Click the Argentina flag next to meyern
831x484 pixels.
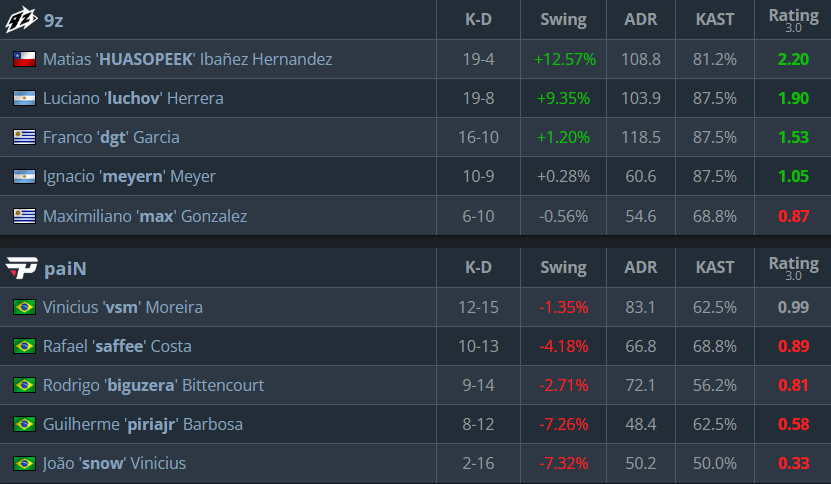click(x=24, y=176)
